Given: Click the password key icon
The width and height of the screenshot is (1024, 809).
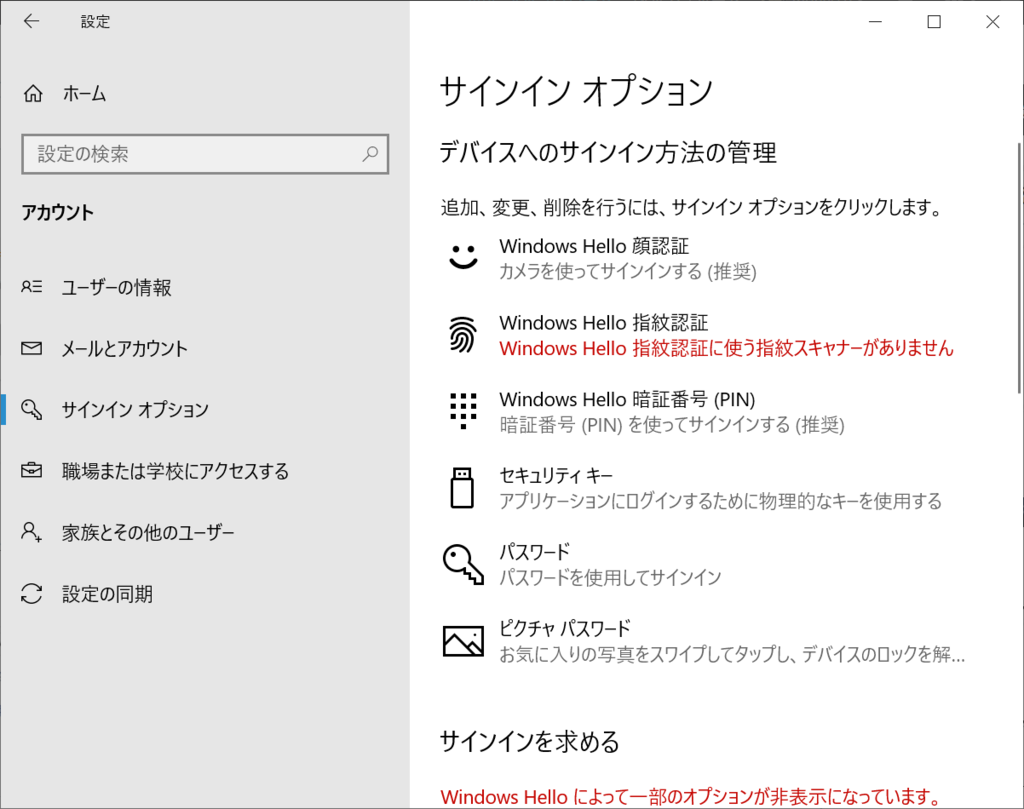Looking at the screenshot, I should point(463,564).
